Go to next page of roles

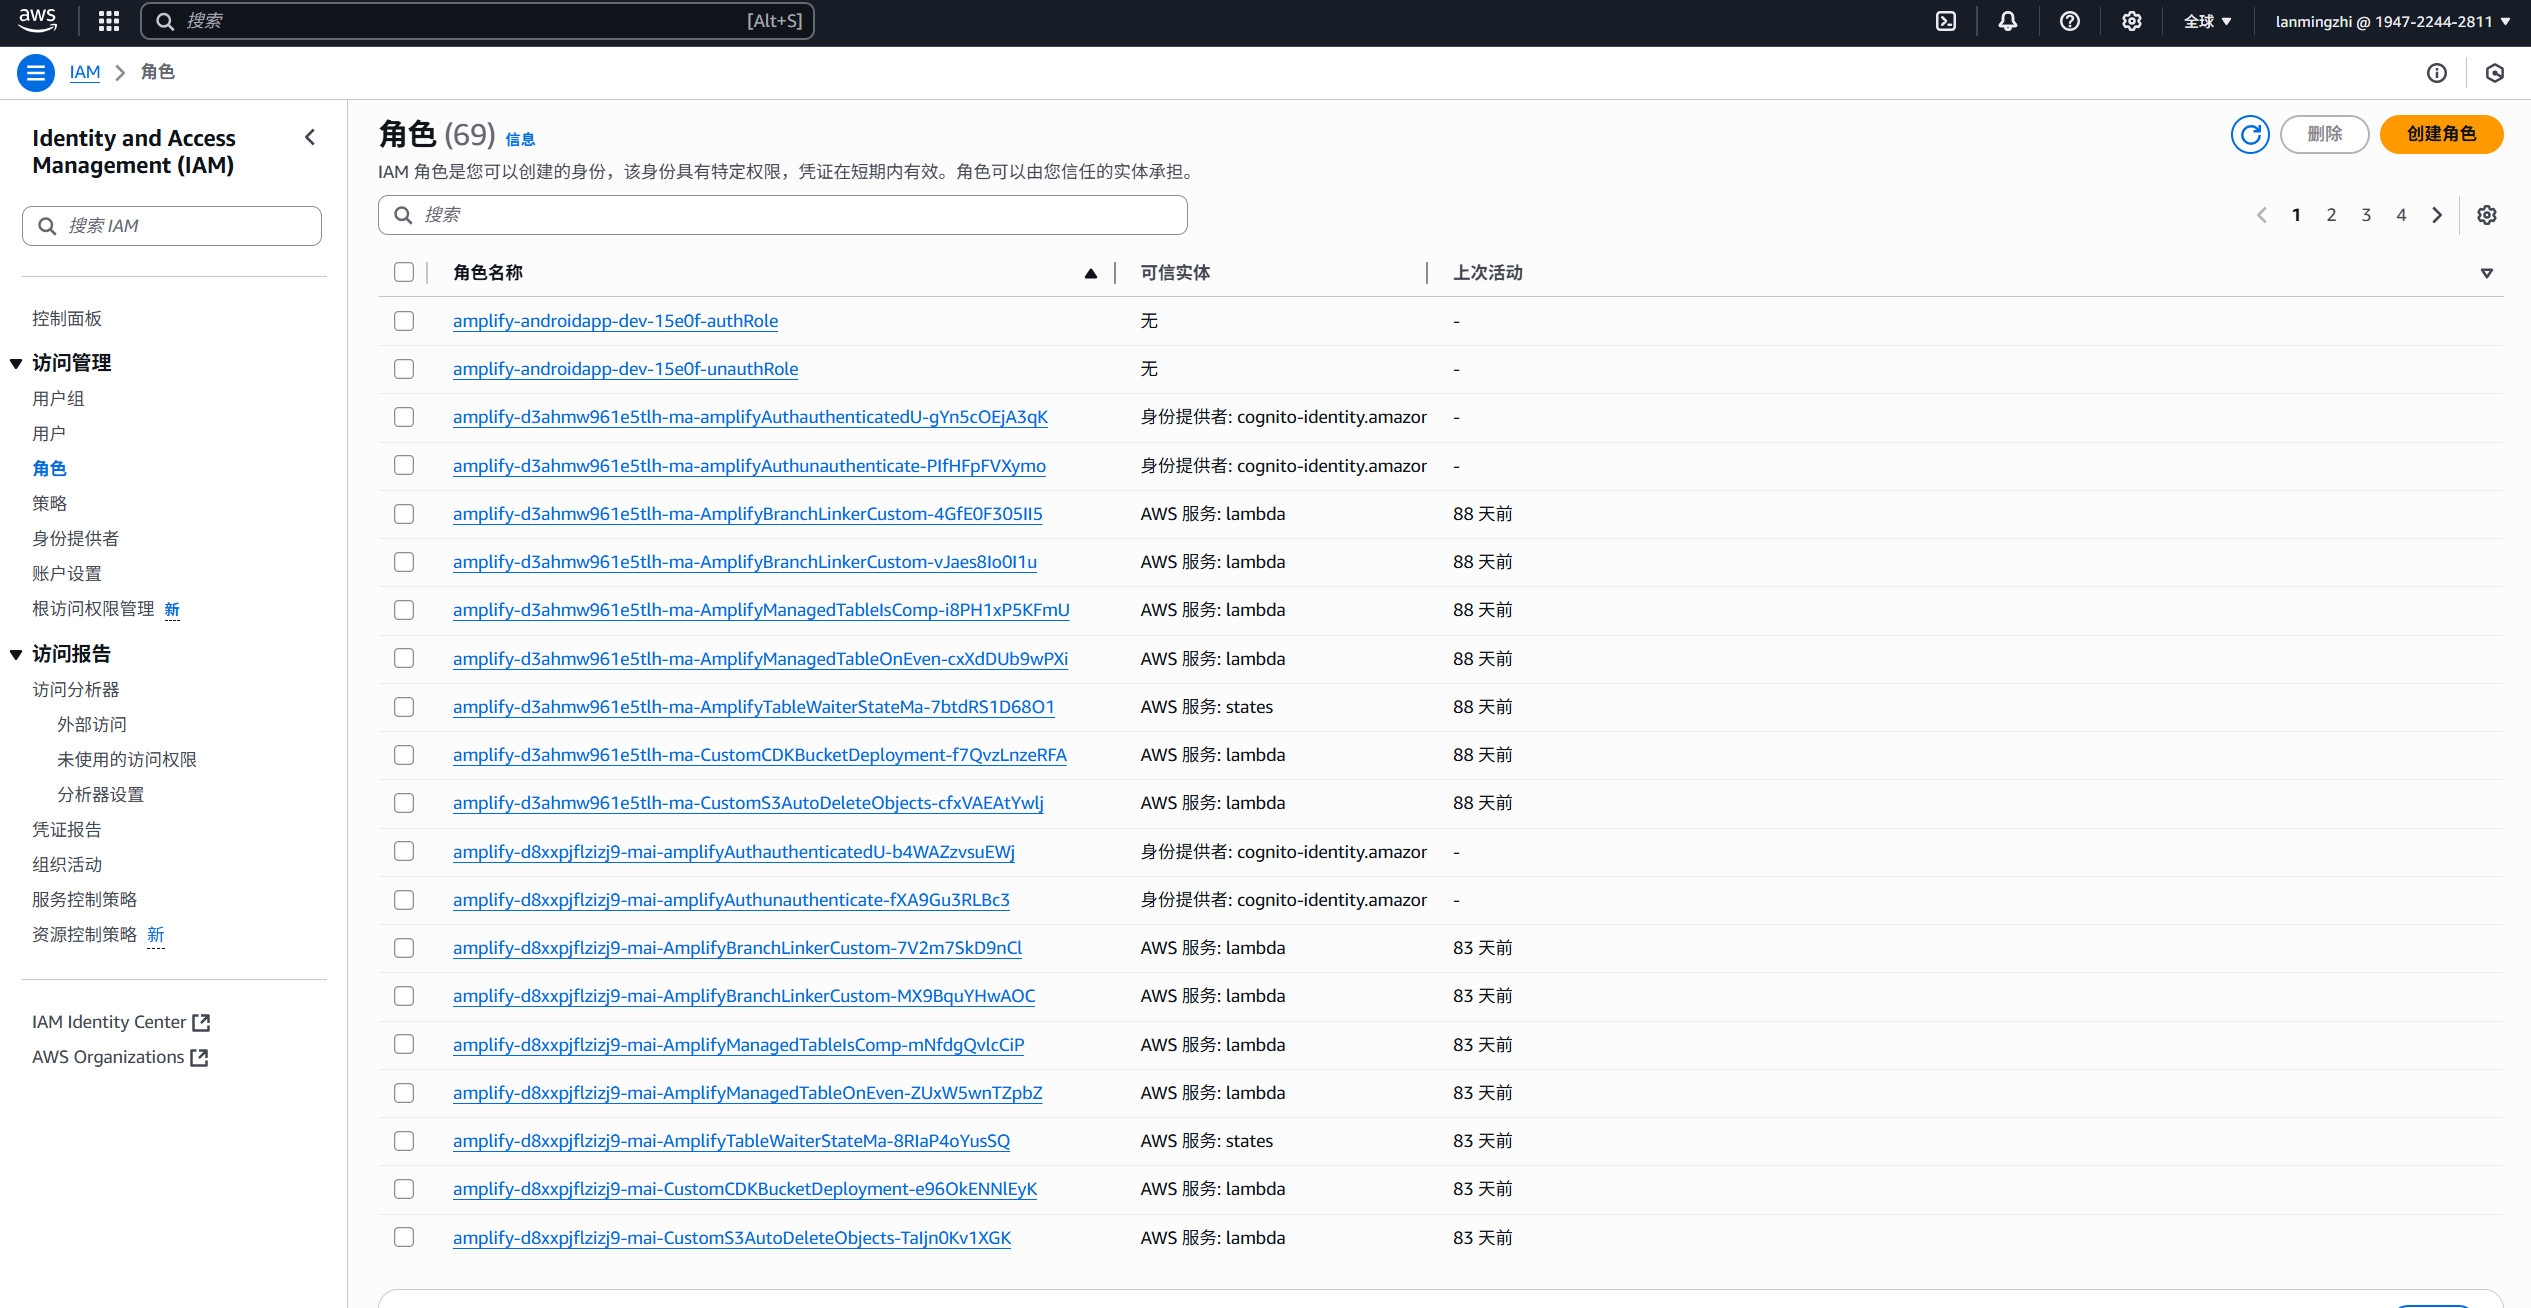[x=2437, y=215]
